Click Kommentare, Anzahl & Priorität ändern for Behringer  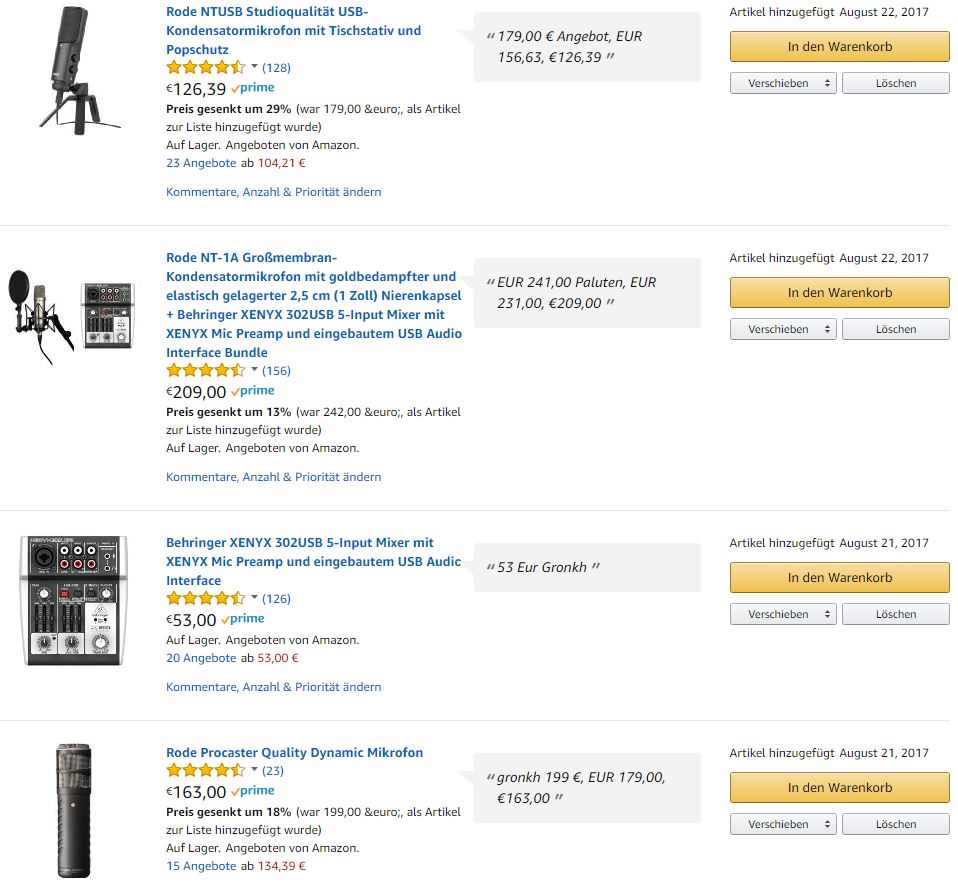point(273,687)
